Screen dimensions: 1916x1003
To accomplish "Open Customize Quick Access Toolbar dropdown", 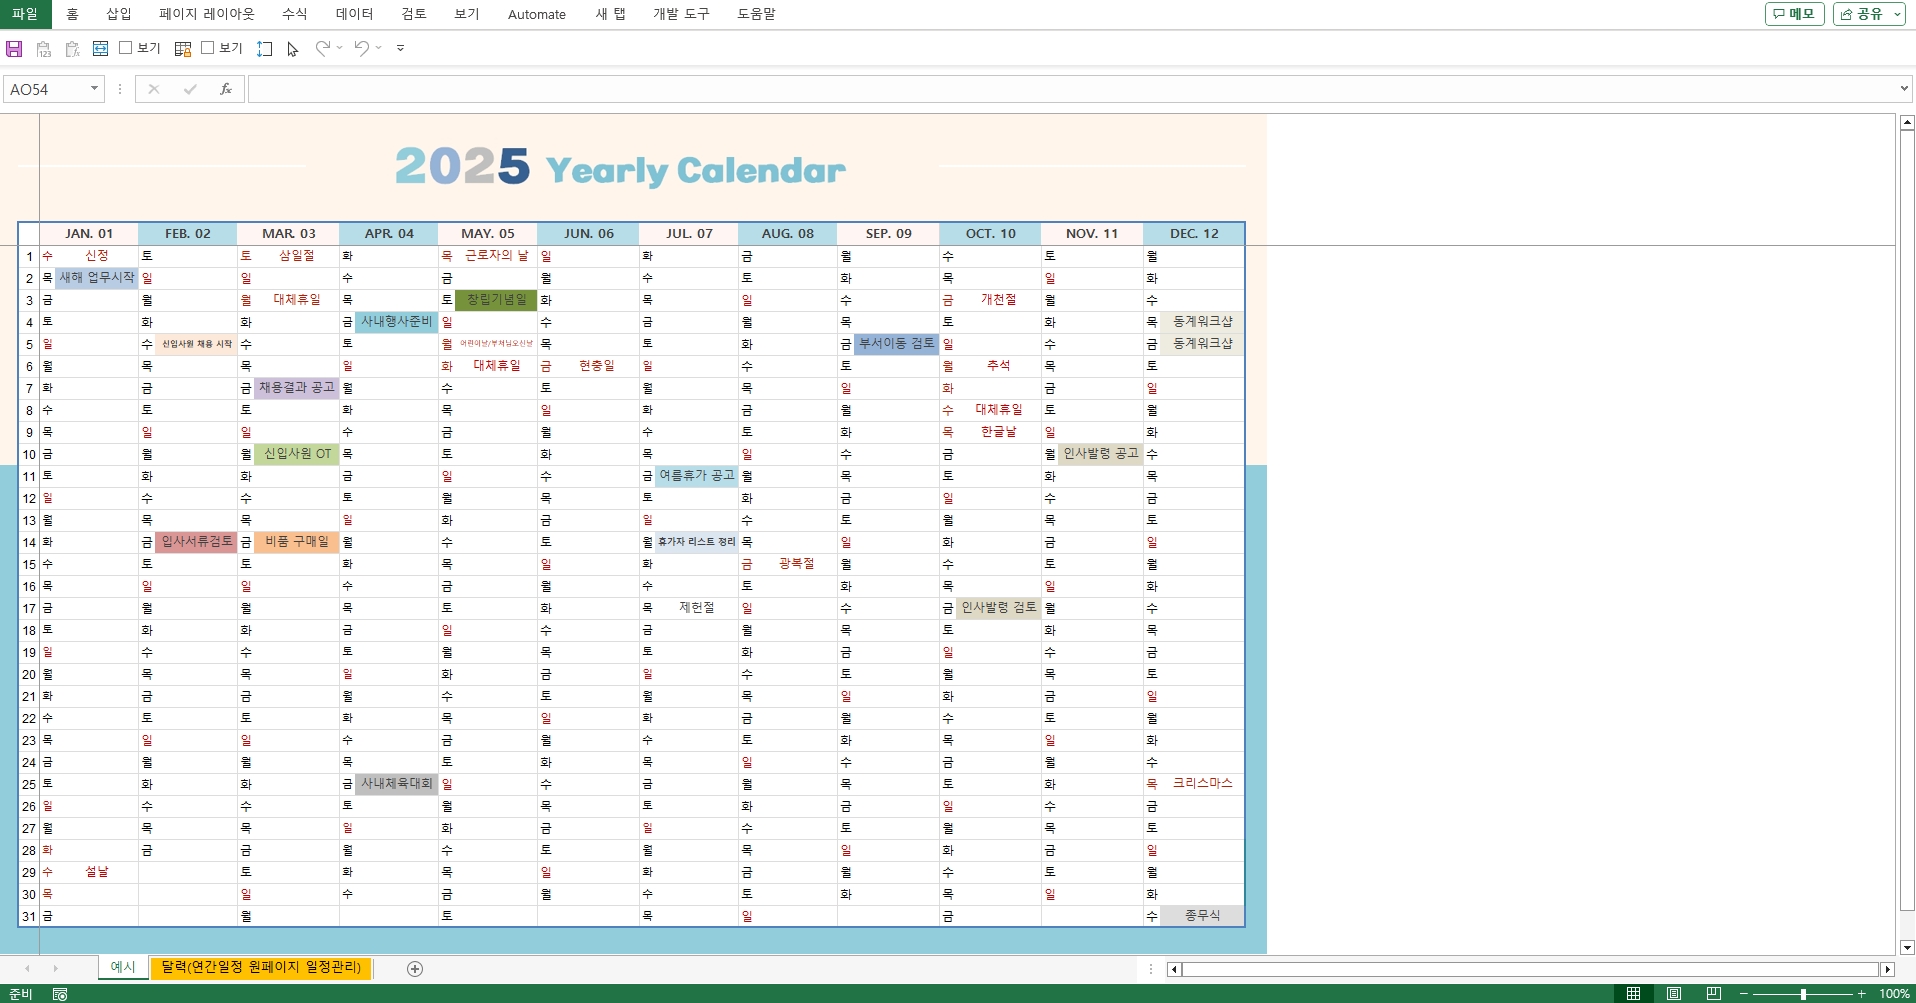I will [x=400, y=48].
